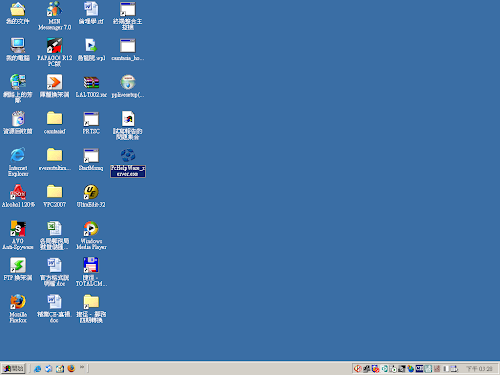This screenshot has width=500, height=375.
Task: Launch MSN Messenger 7.0 shortcut
Action: point(54,9)
